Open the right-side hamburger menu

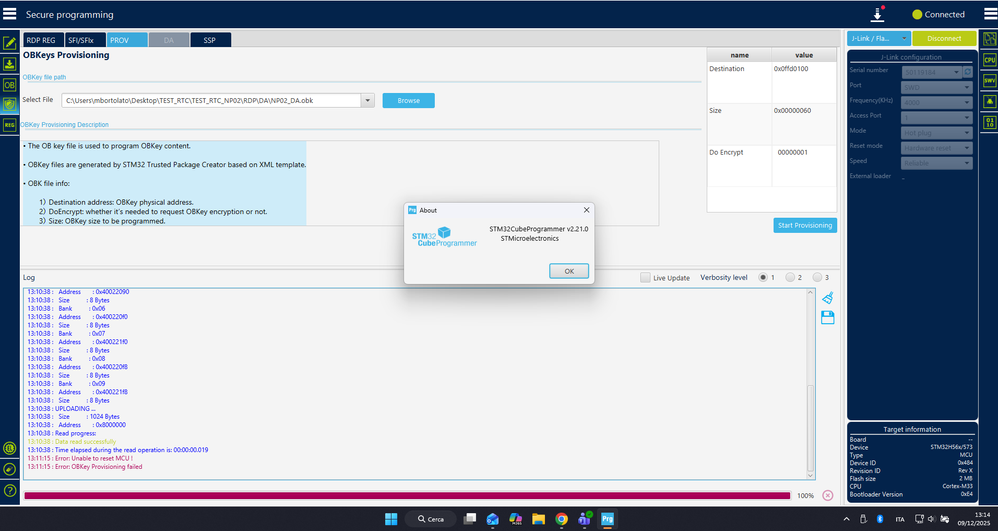[990, 14]
